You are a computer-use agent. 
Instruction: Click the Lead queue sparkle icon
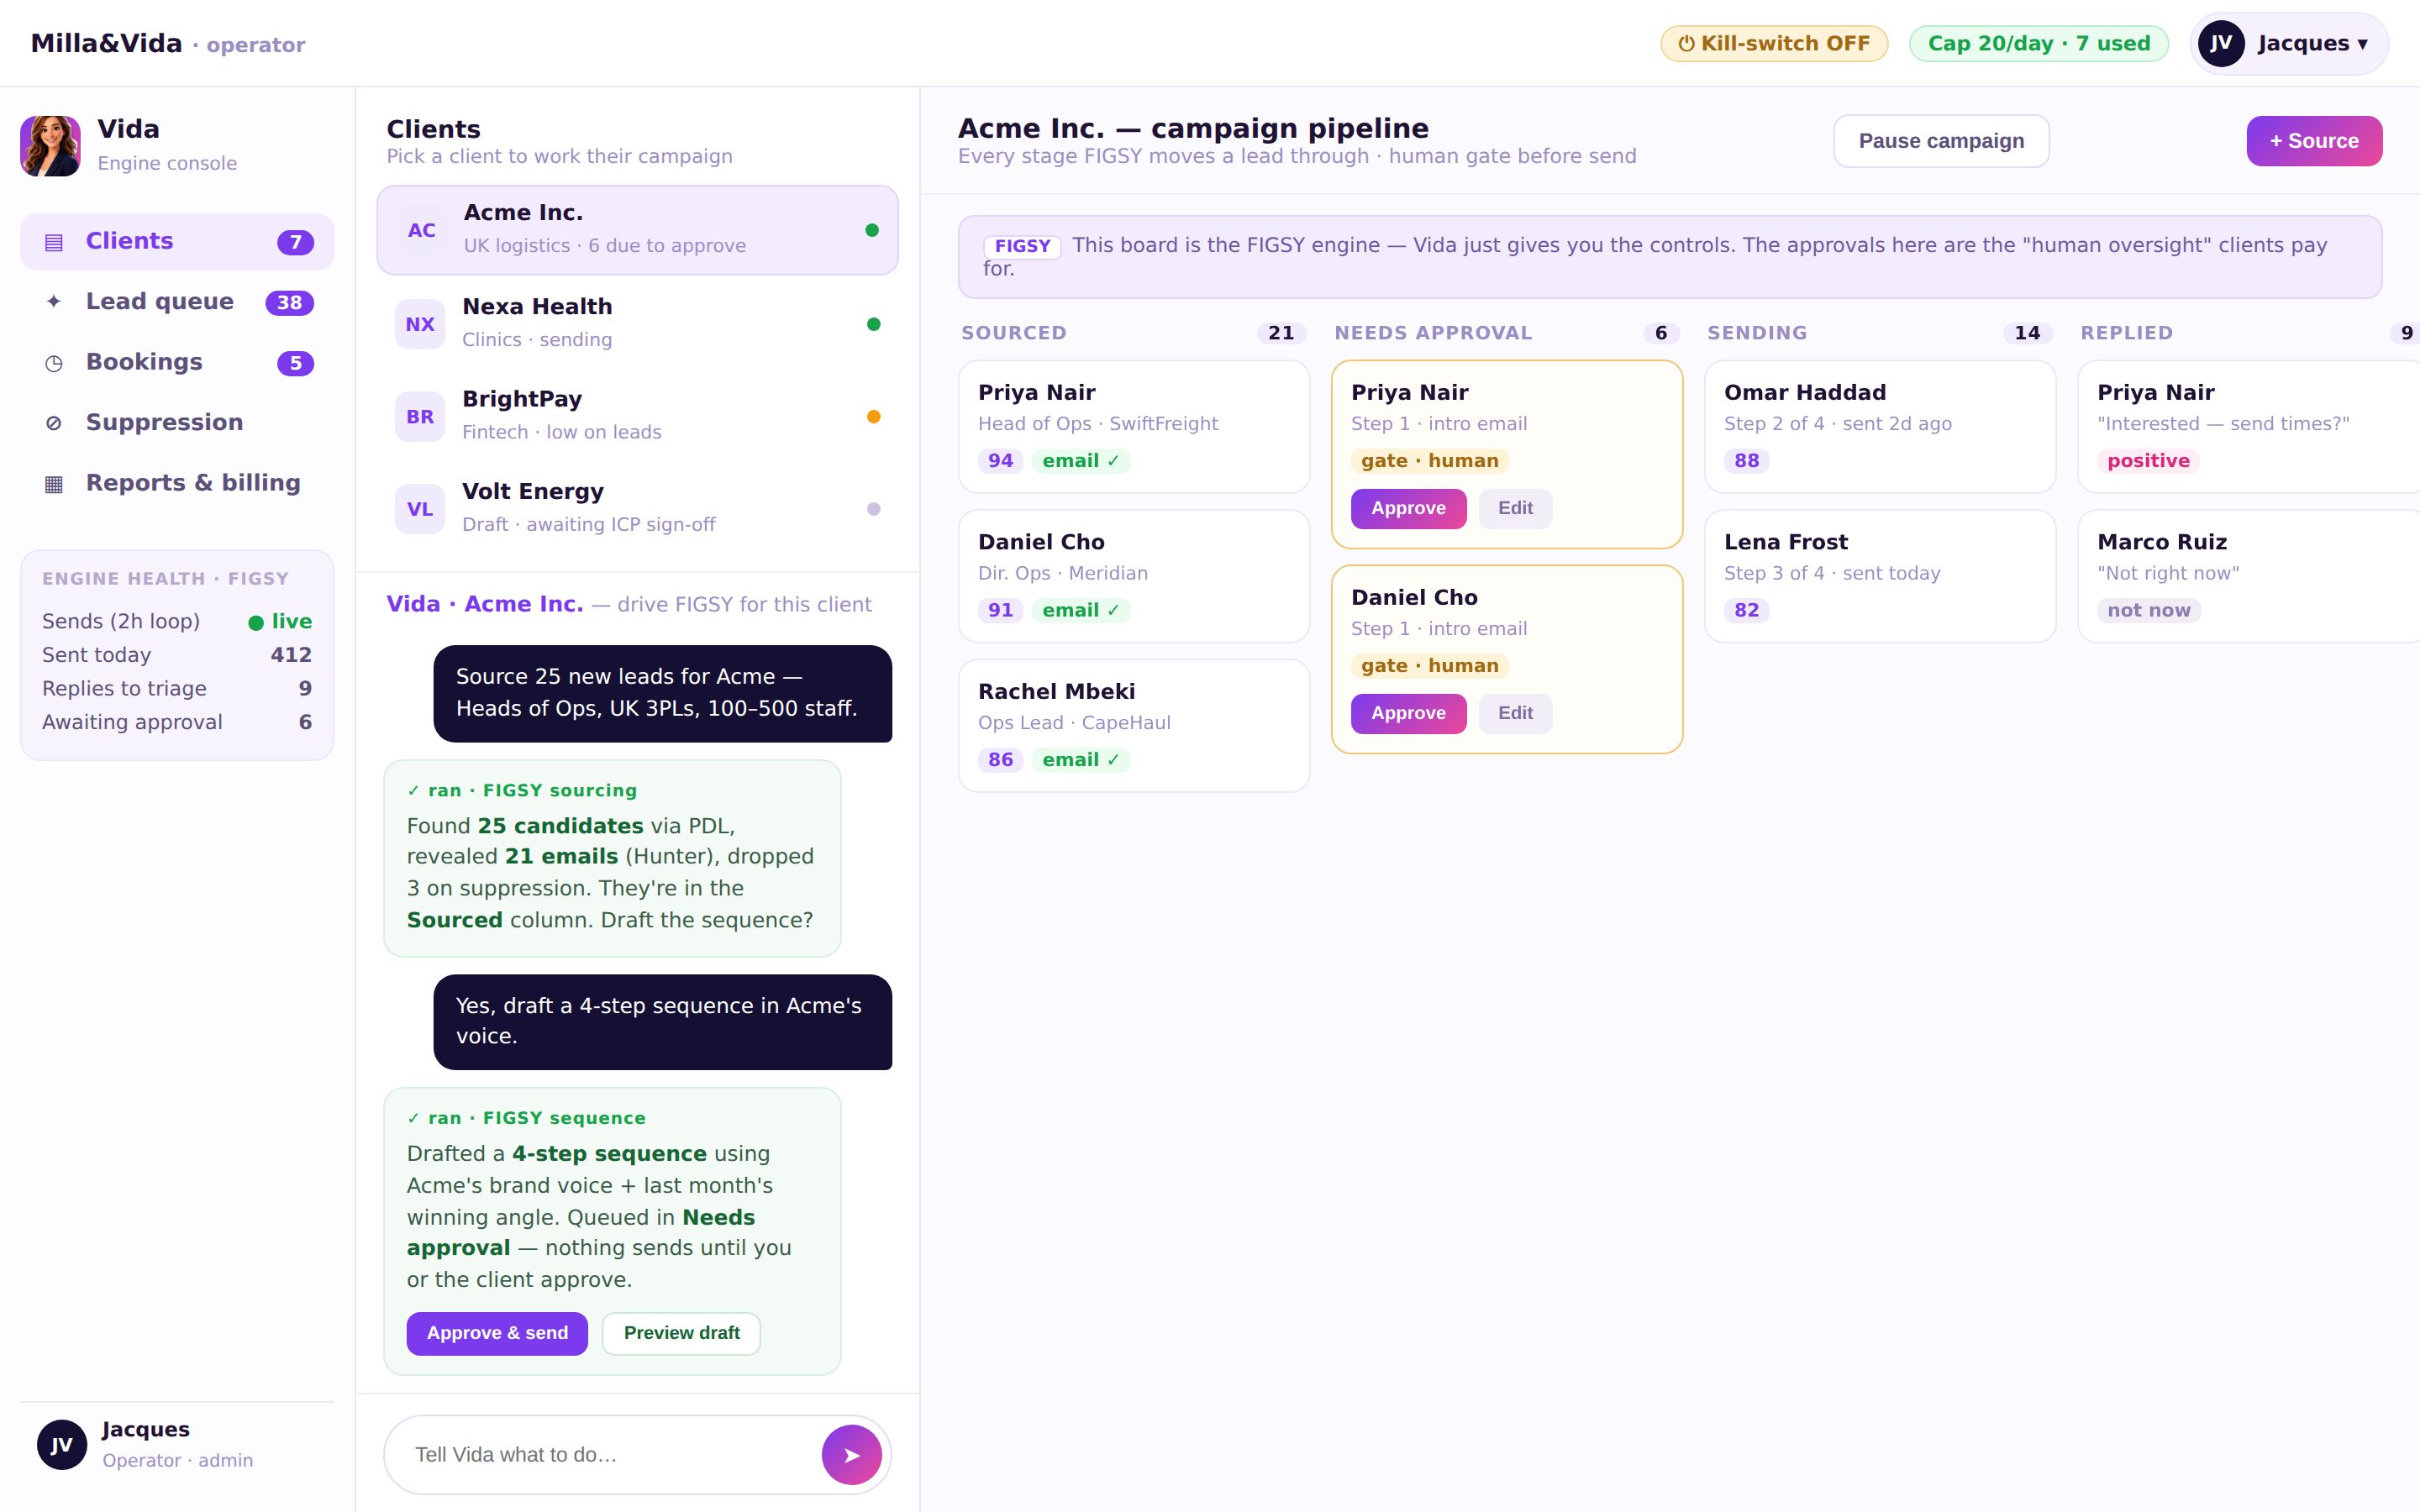(54, 302)
